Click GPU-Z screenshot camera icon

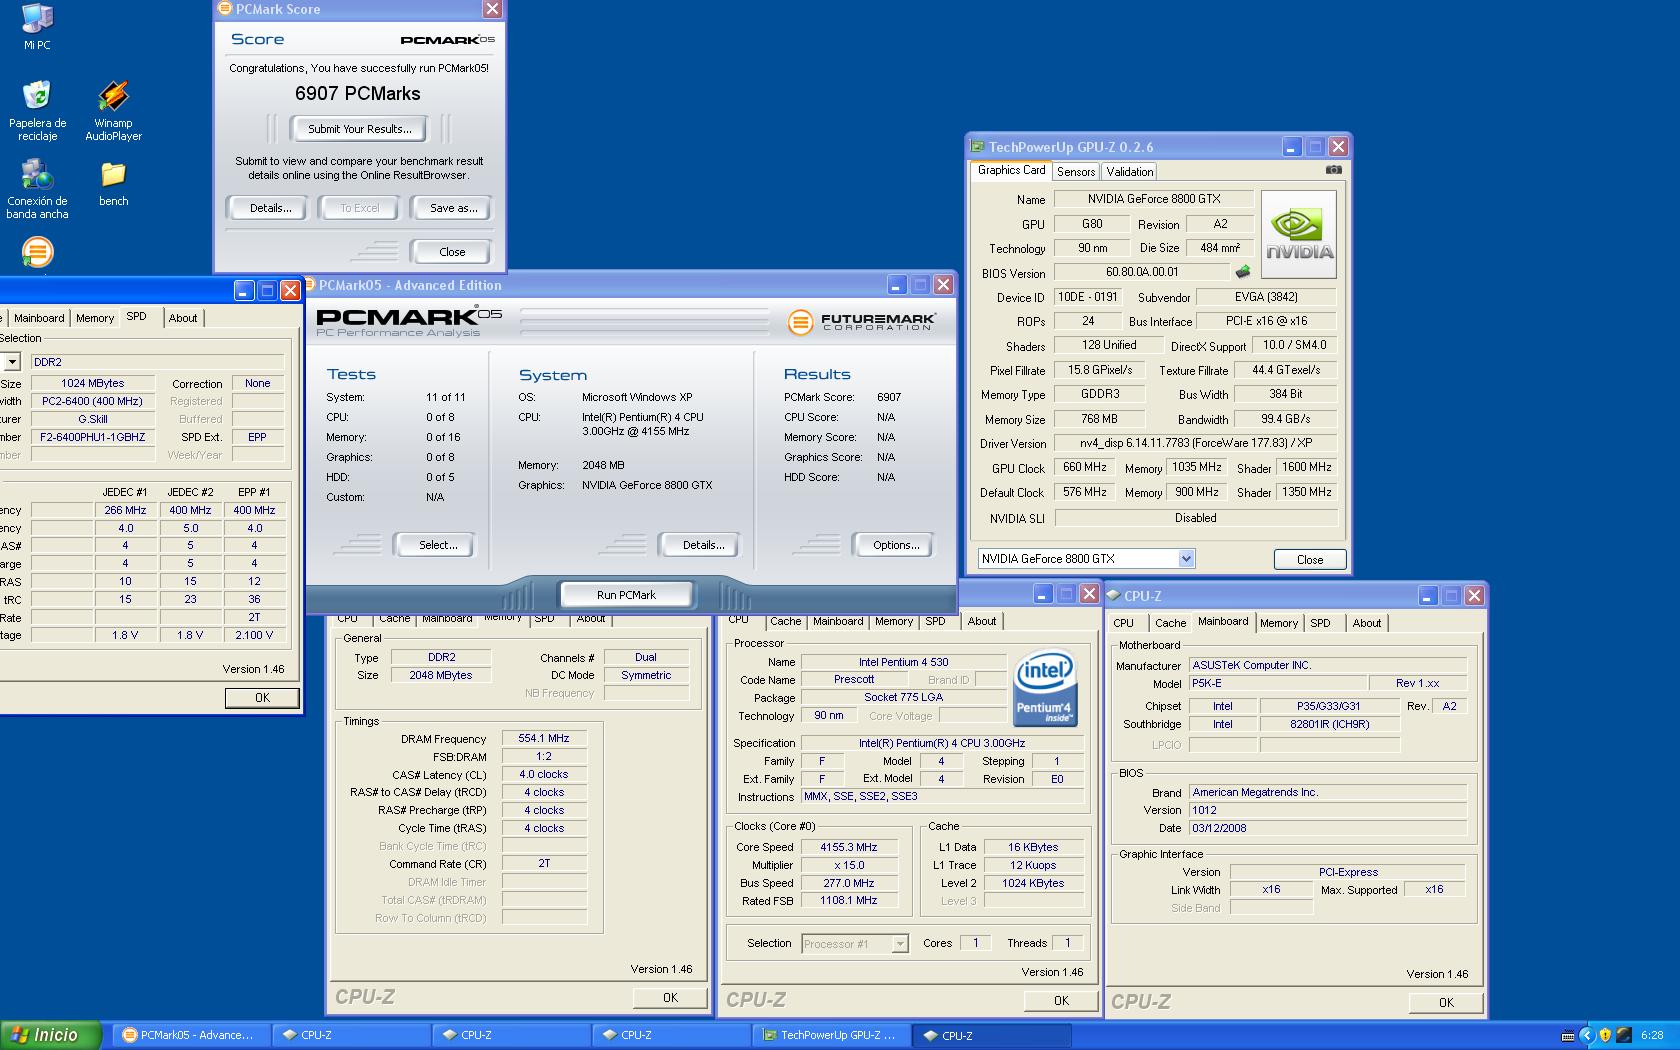1333,170
